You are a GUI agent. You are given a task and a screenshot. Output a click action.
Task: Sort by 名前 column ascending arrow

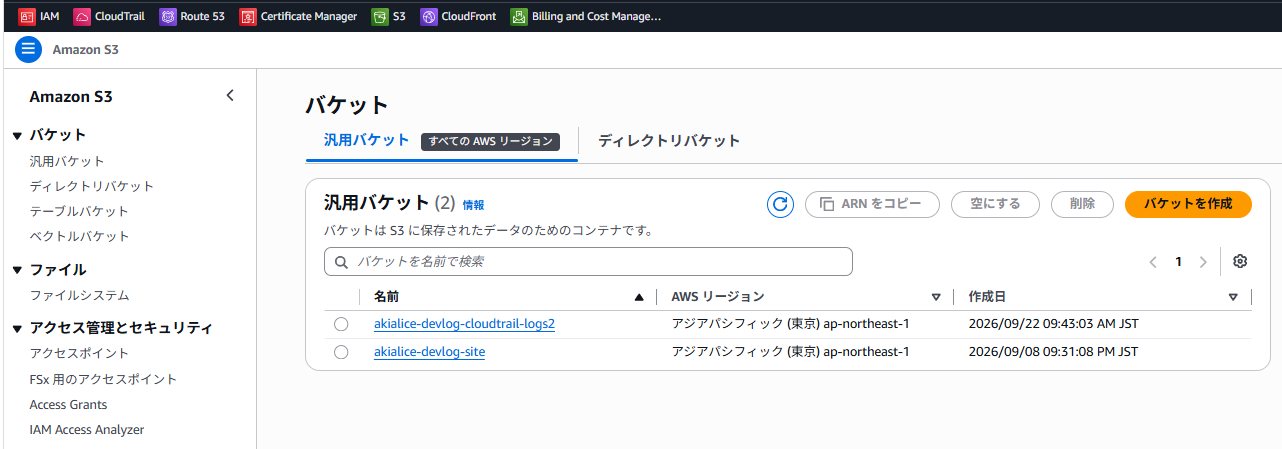click(x=639, y=297)
